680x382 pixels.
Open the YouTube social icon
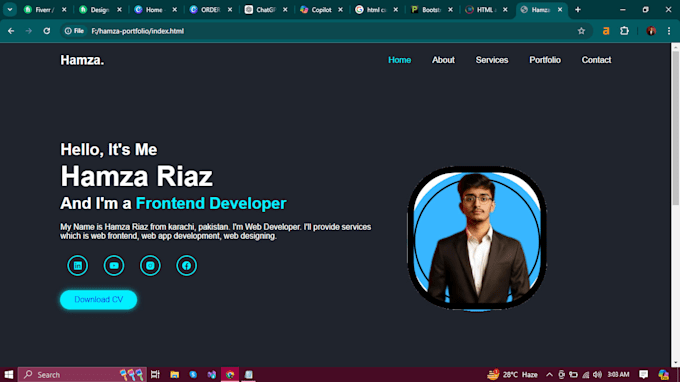pos(114,265)
